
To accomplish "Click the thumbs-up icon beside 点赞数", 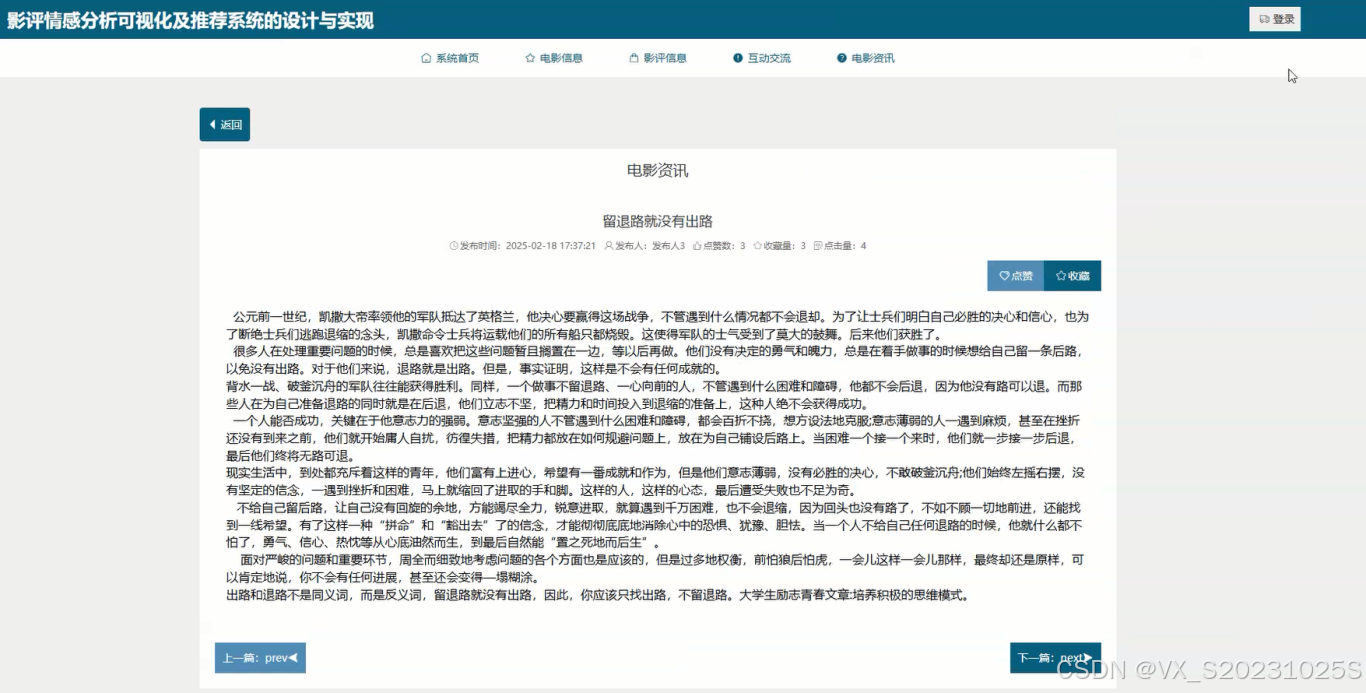I will click(x=699, y=245).
